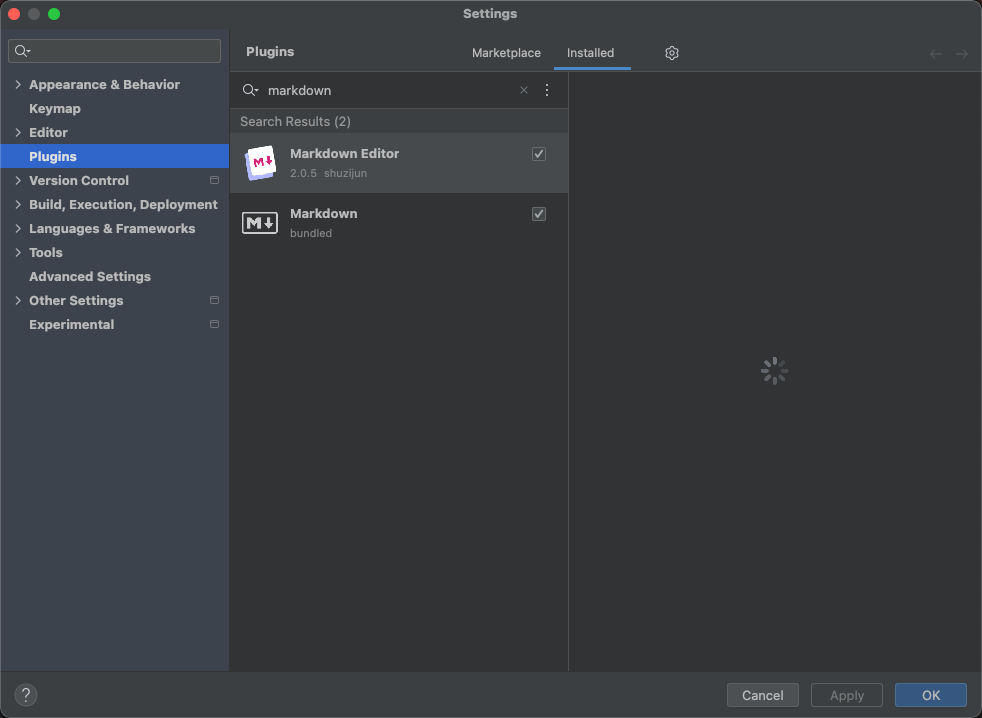Expand Appearance & Behavior section

tap(18, 85)
